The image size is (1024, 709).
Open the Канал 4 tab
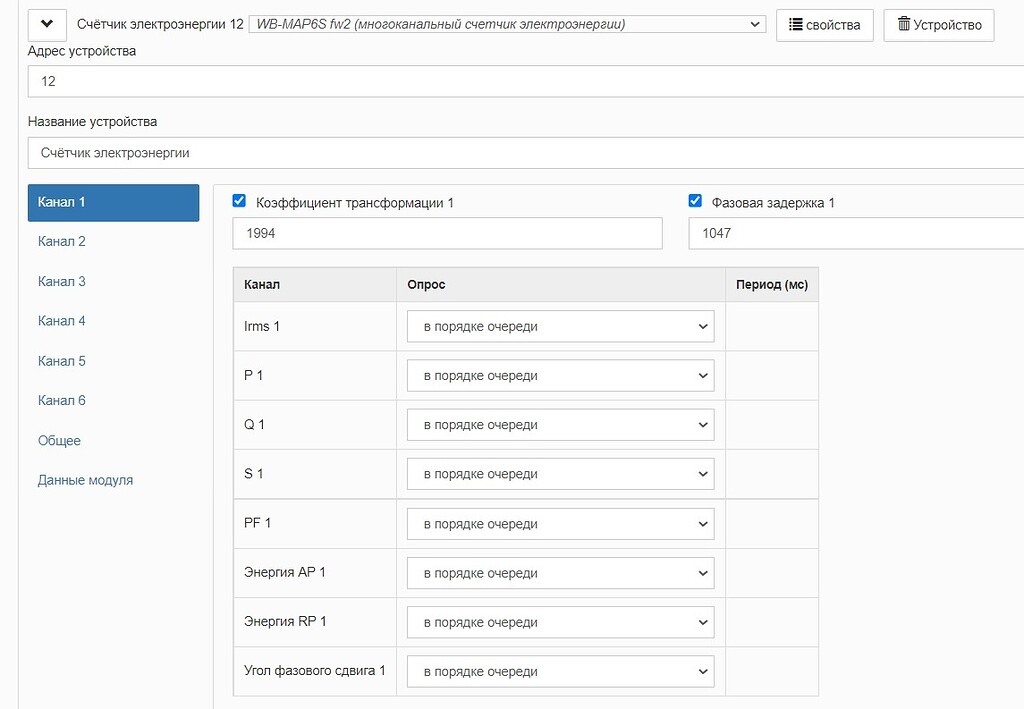point(62,321)
